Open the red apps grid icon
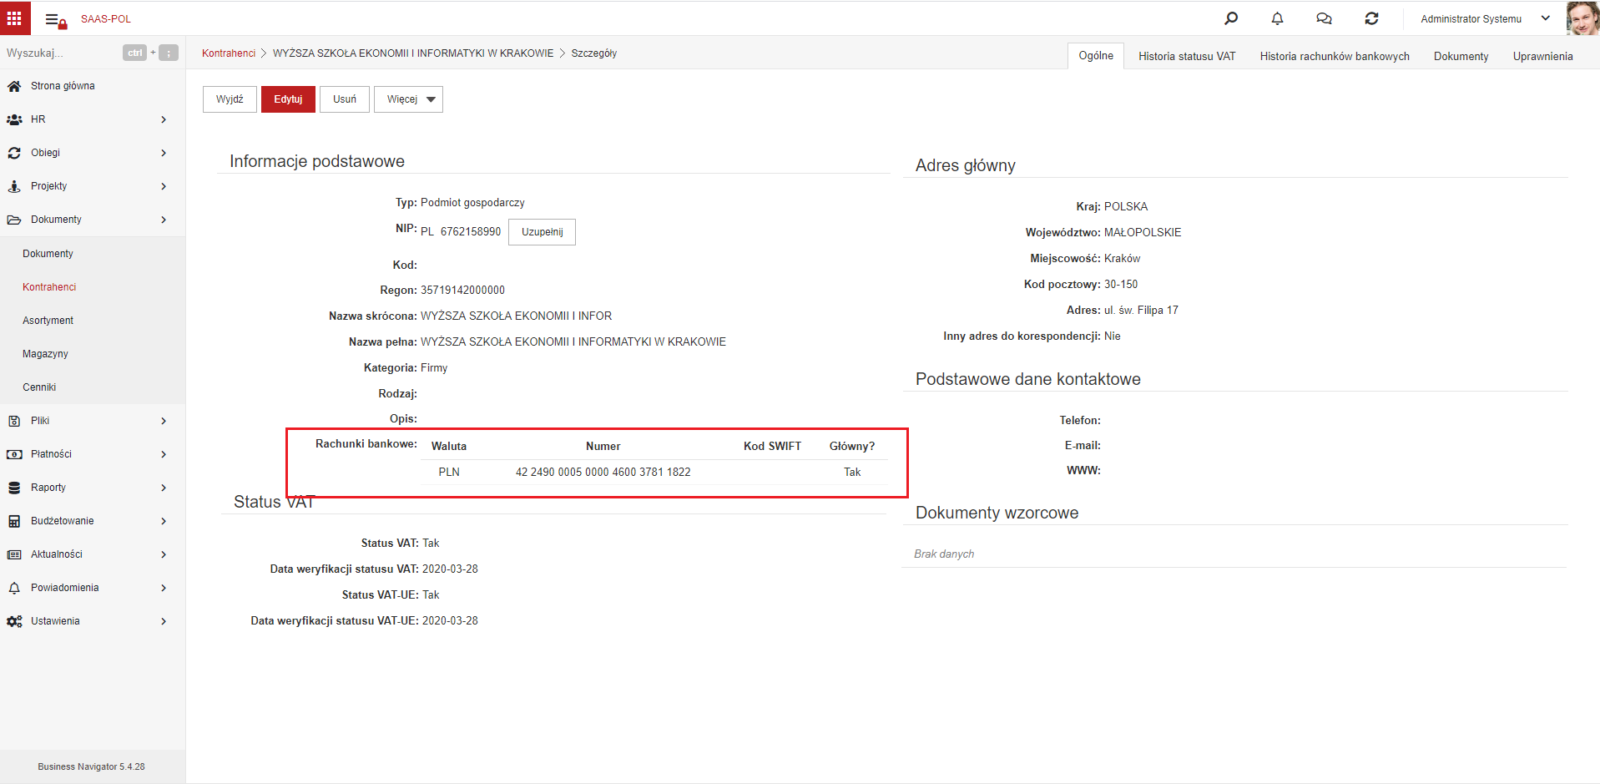This screenshot has width=1600, height=784. 15,18
